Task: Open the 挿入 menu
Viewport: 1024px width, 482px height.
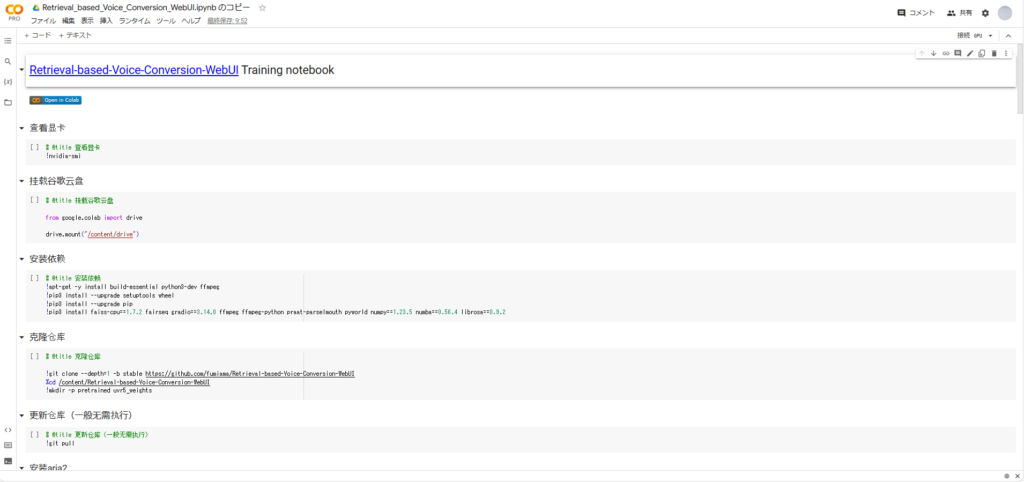Action: [x=106, y=21]
